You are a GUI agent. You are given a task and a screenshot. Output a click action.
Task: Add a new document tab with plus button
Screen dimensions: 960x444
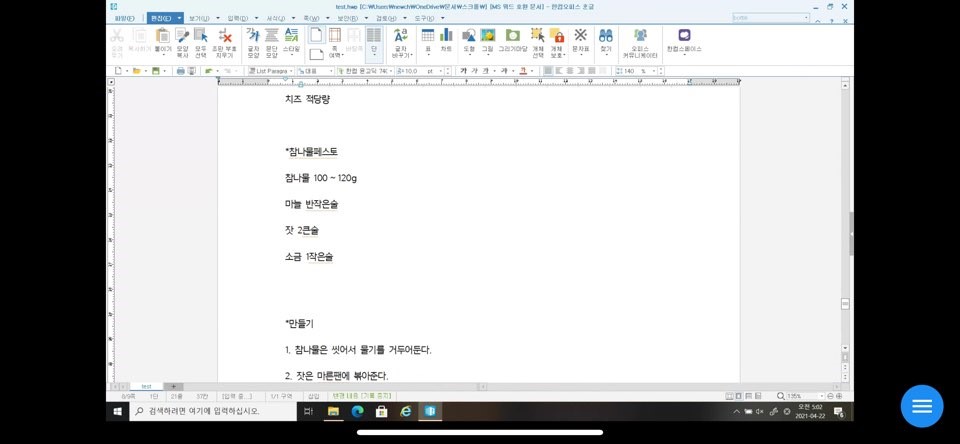[x=173, y=386]
